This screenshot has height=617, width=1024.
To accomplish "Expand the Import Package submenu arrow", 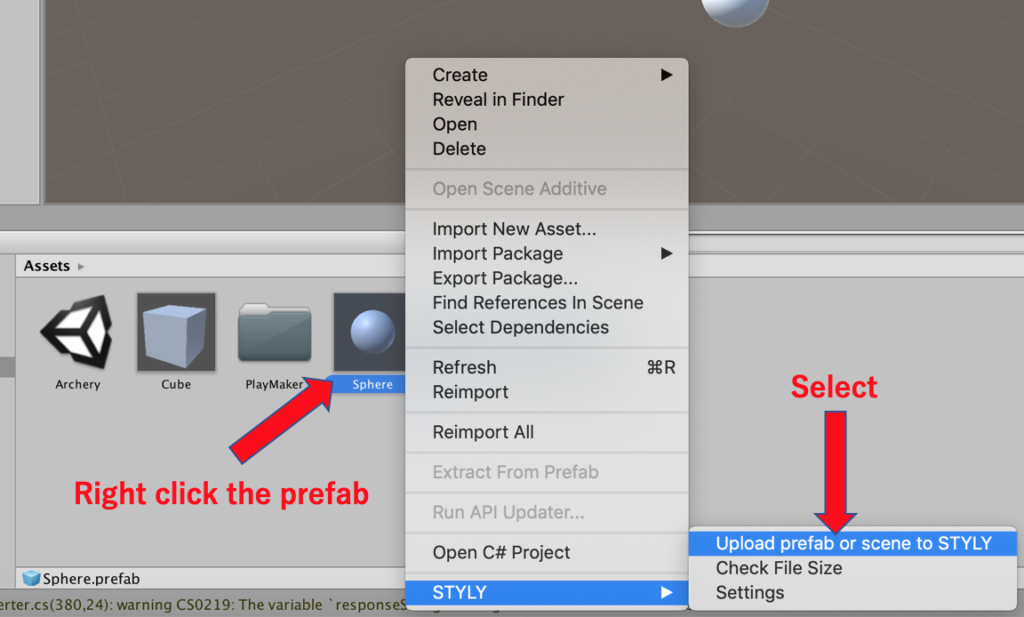I will click(x=666, y=253).
